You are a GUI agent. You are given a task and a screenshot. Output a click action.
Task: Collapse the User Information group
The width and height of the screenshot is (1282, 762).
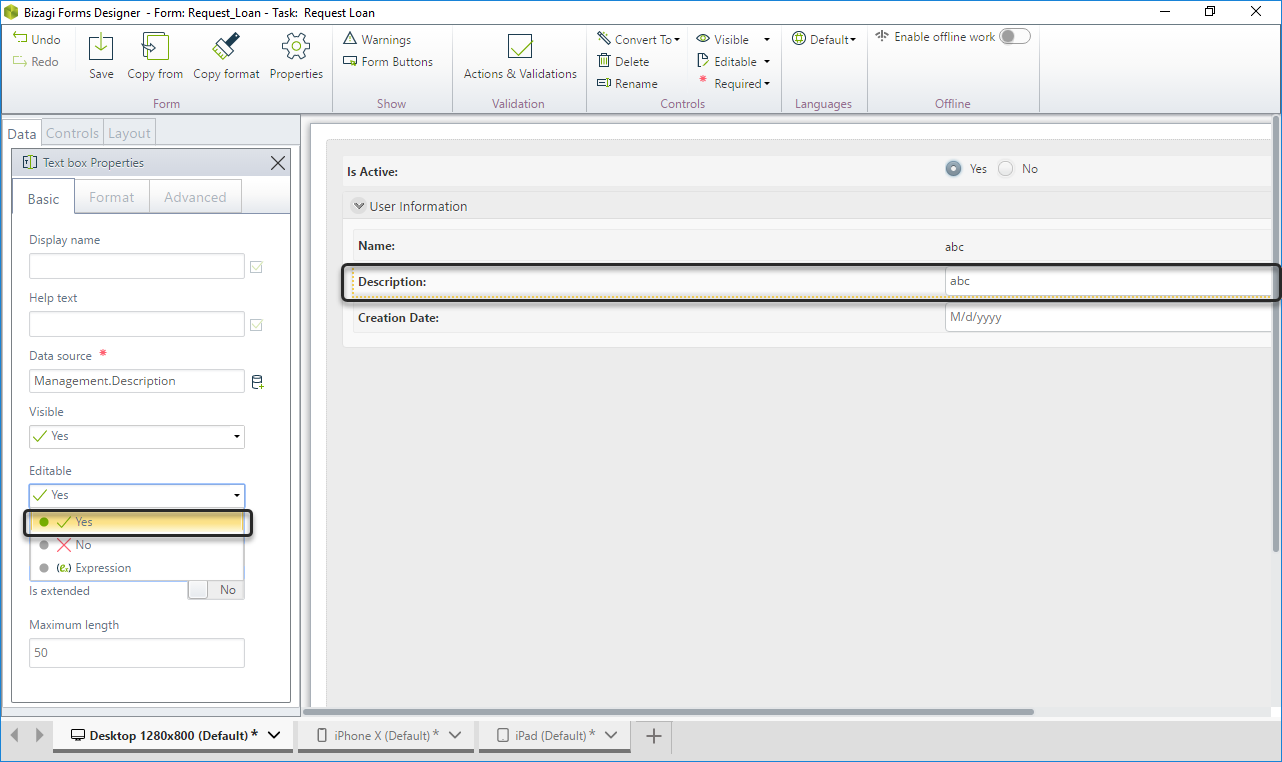click(358, 206)
